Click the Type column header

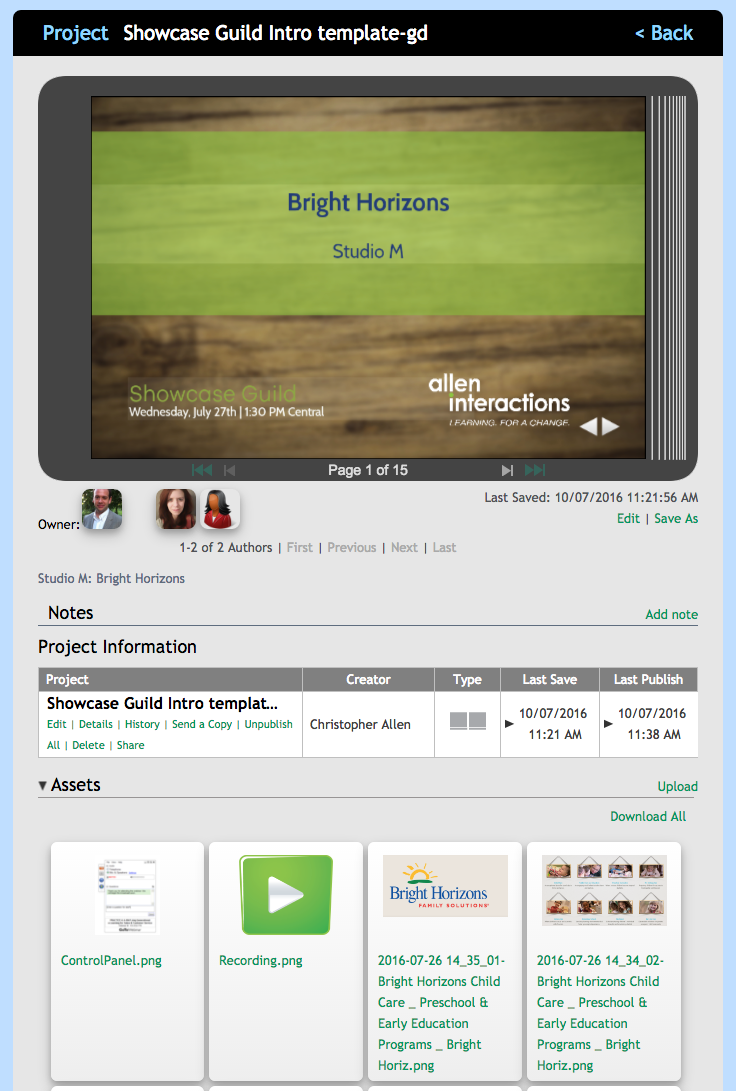coord(467,680)
